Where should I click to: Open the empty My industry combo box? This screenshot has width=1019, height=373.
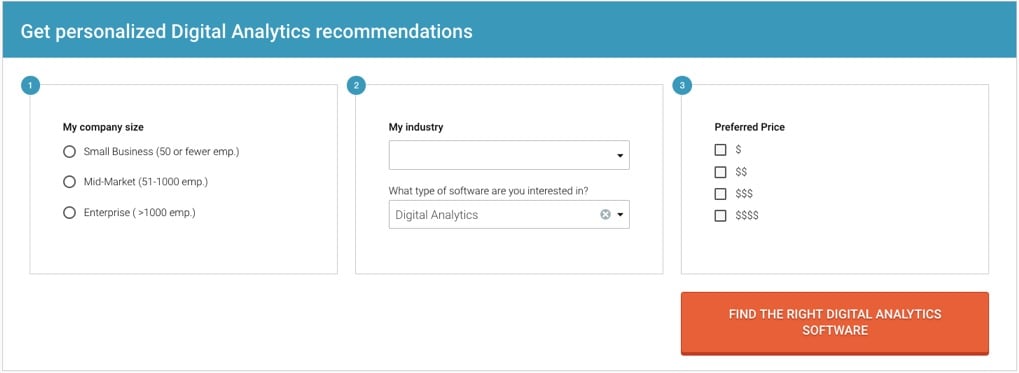click(509, 155)
